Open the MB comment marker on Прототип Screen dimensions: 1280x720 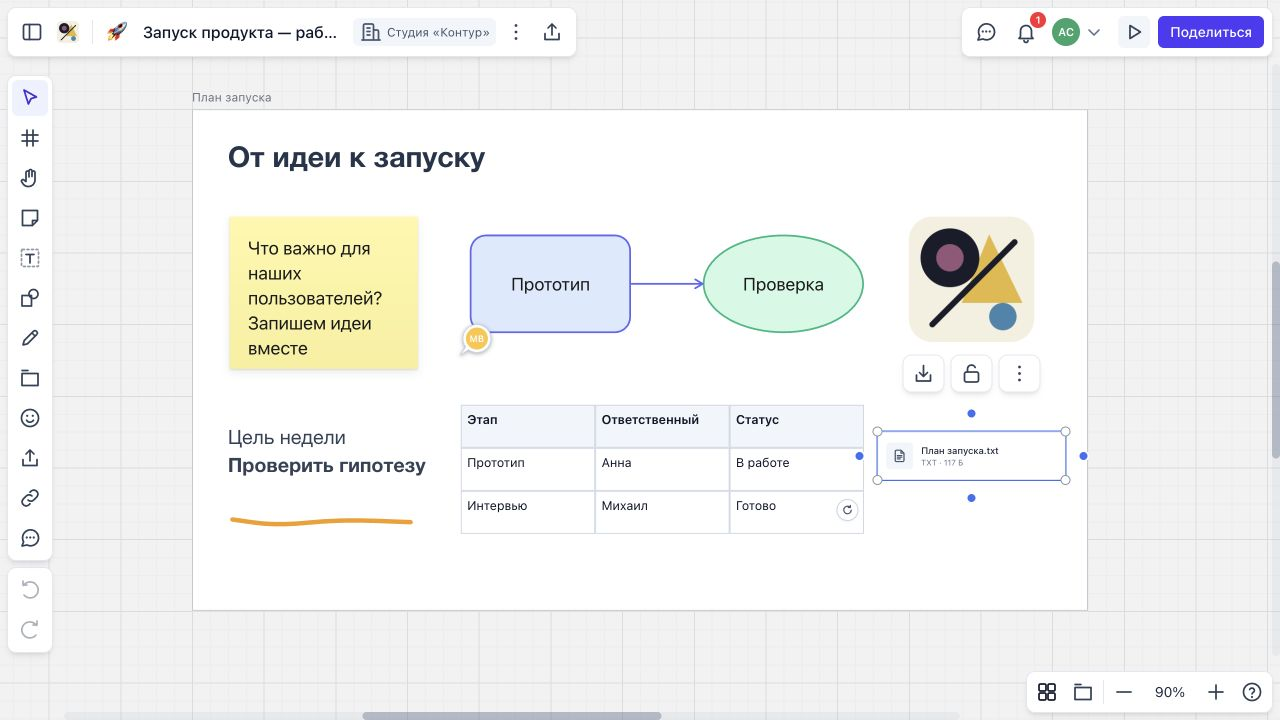point(477,339)
